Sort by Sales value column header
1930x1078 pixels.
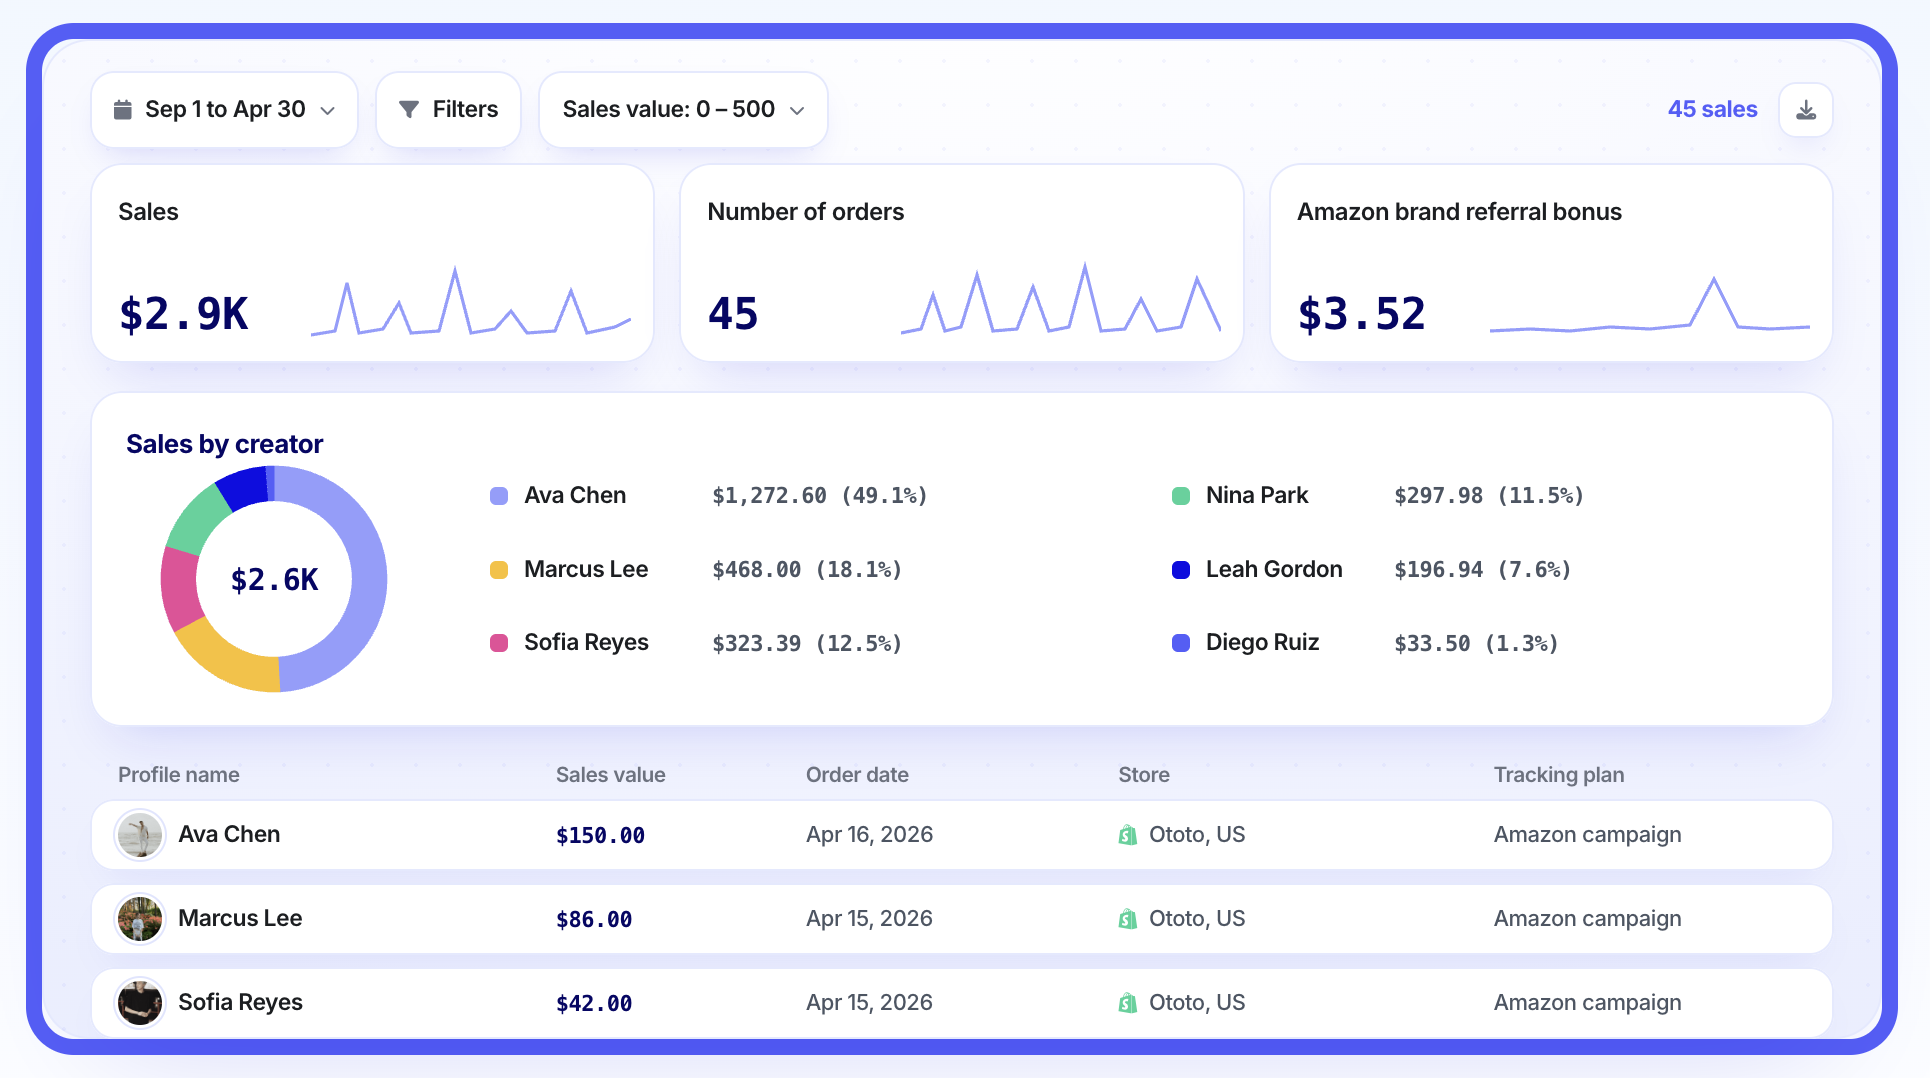[x=611, y=775]
